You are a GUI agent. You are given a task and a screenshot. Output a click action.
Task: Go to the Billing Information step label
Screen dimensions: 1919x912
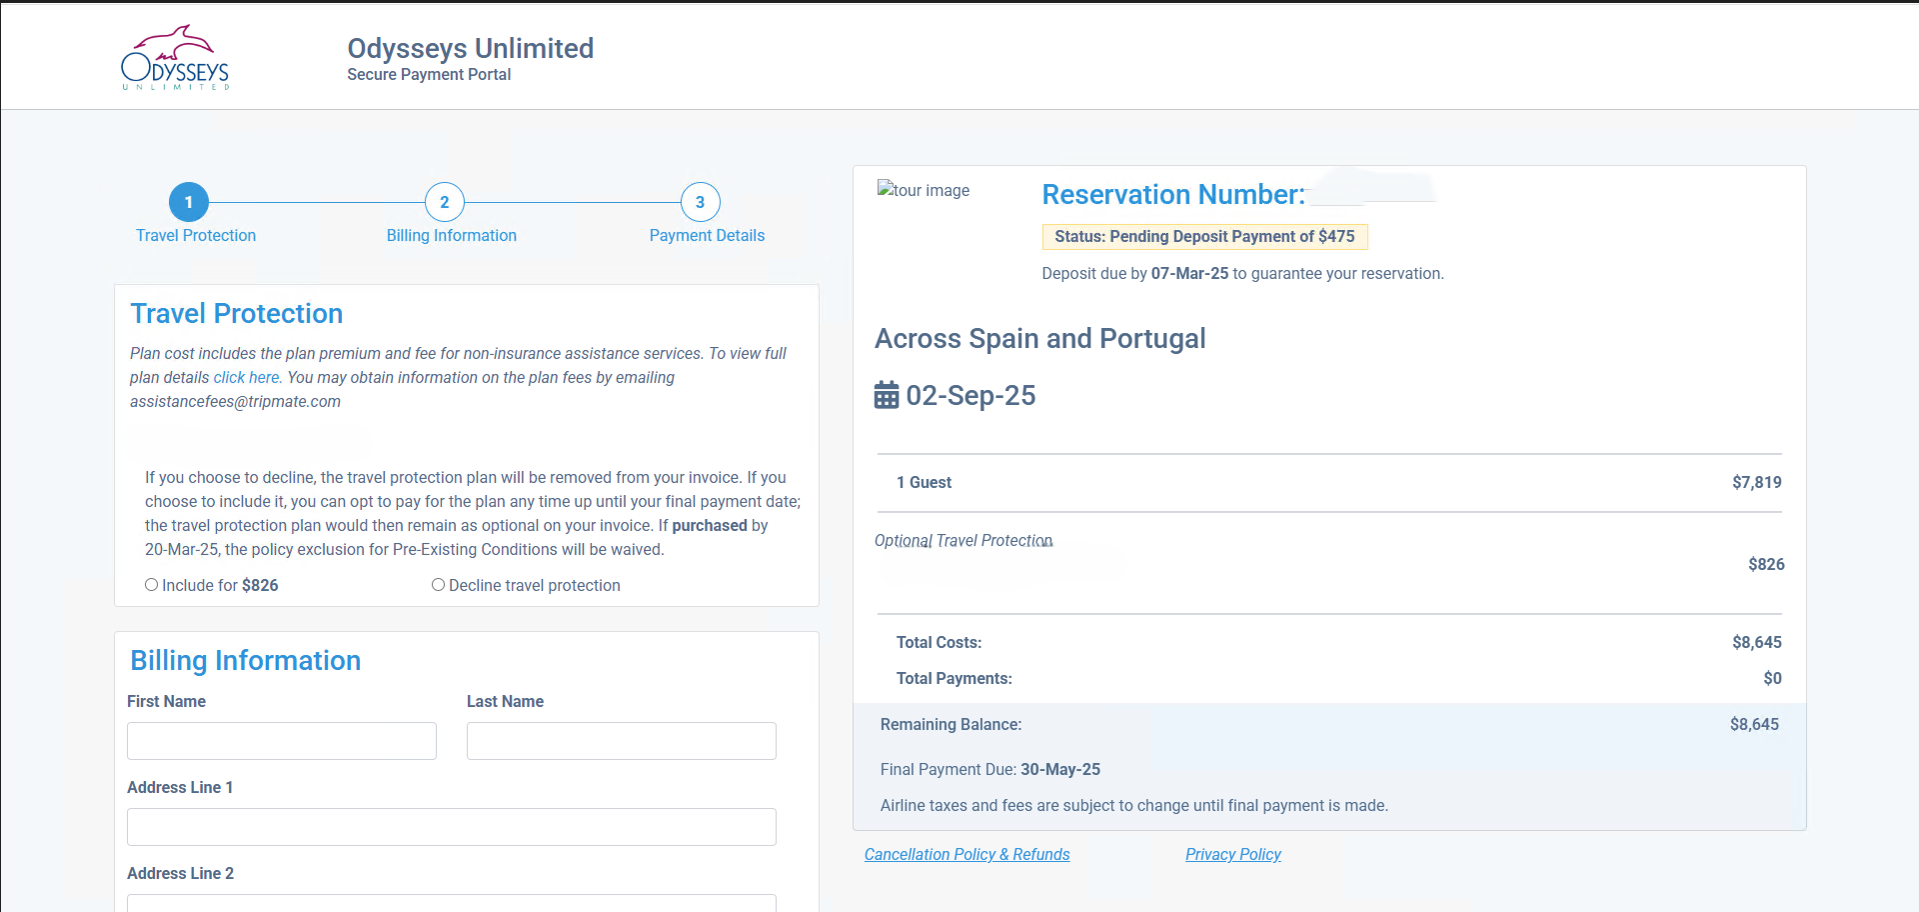click(451, 236)
